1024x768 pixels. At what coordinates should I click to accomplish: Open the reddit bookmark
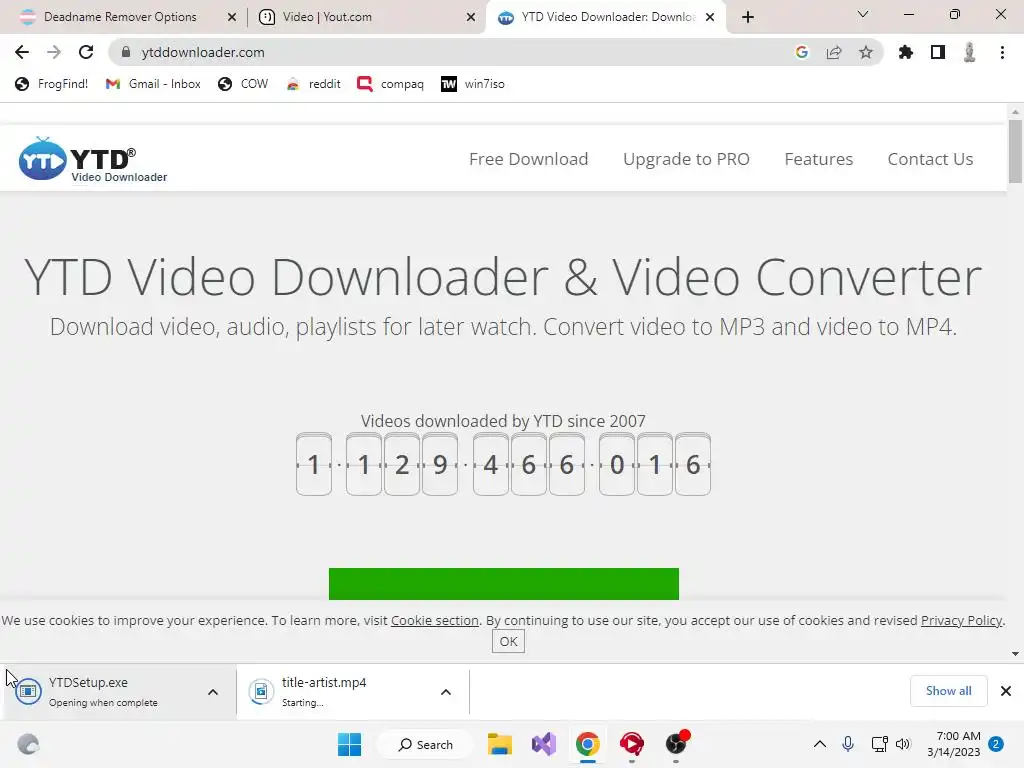point(313,84)
